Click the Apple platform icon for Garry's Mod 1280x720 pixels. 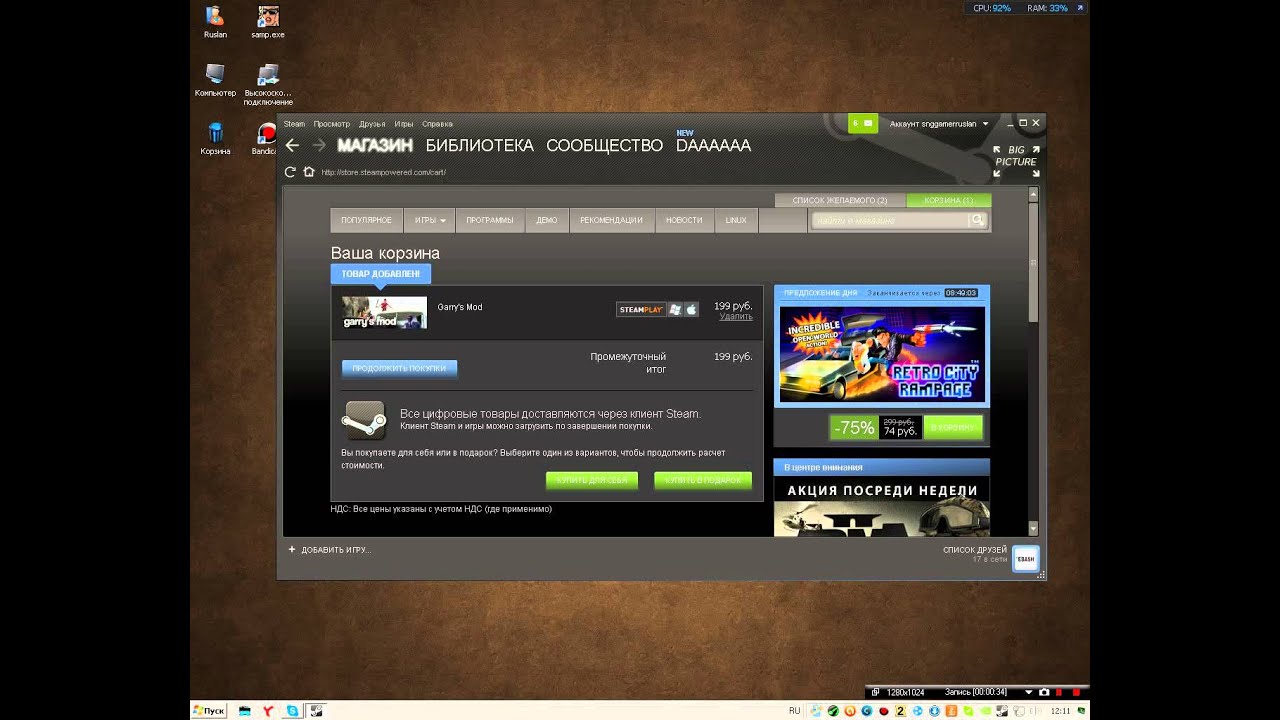point(691,310)
